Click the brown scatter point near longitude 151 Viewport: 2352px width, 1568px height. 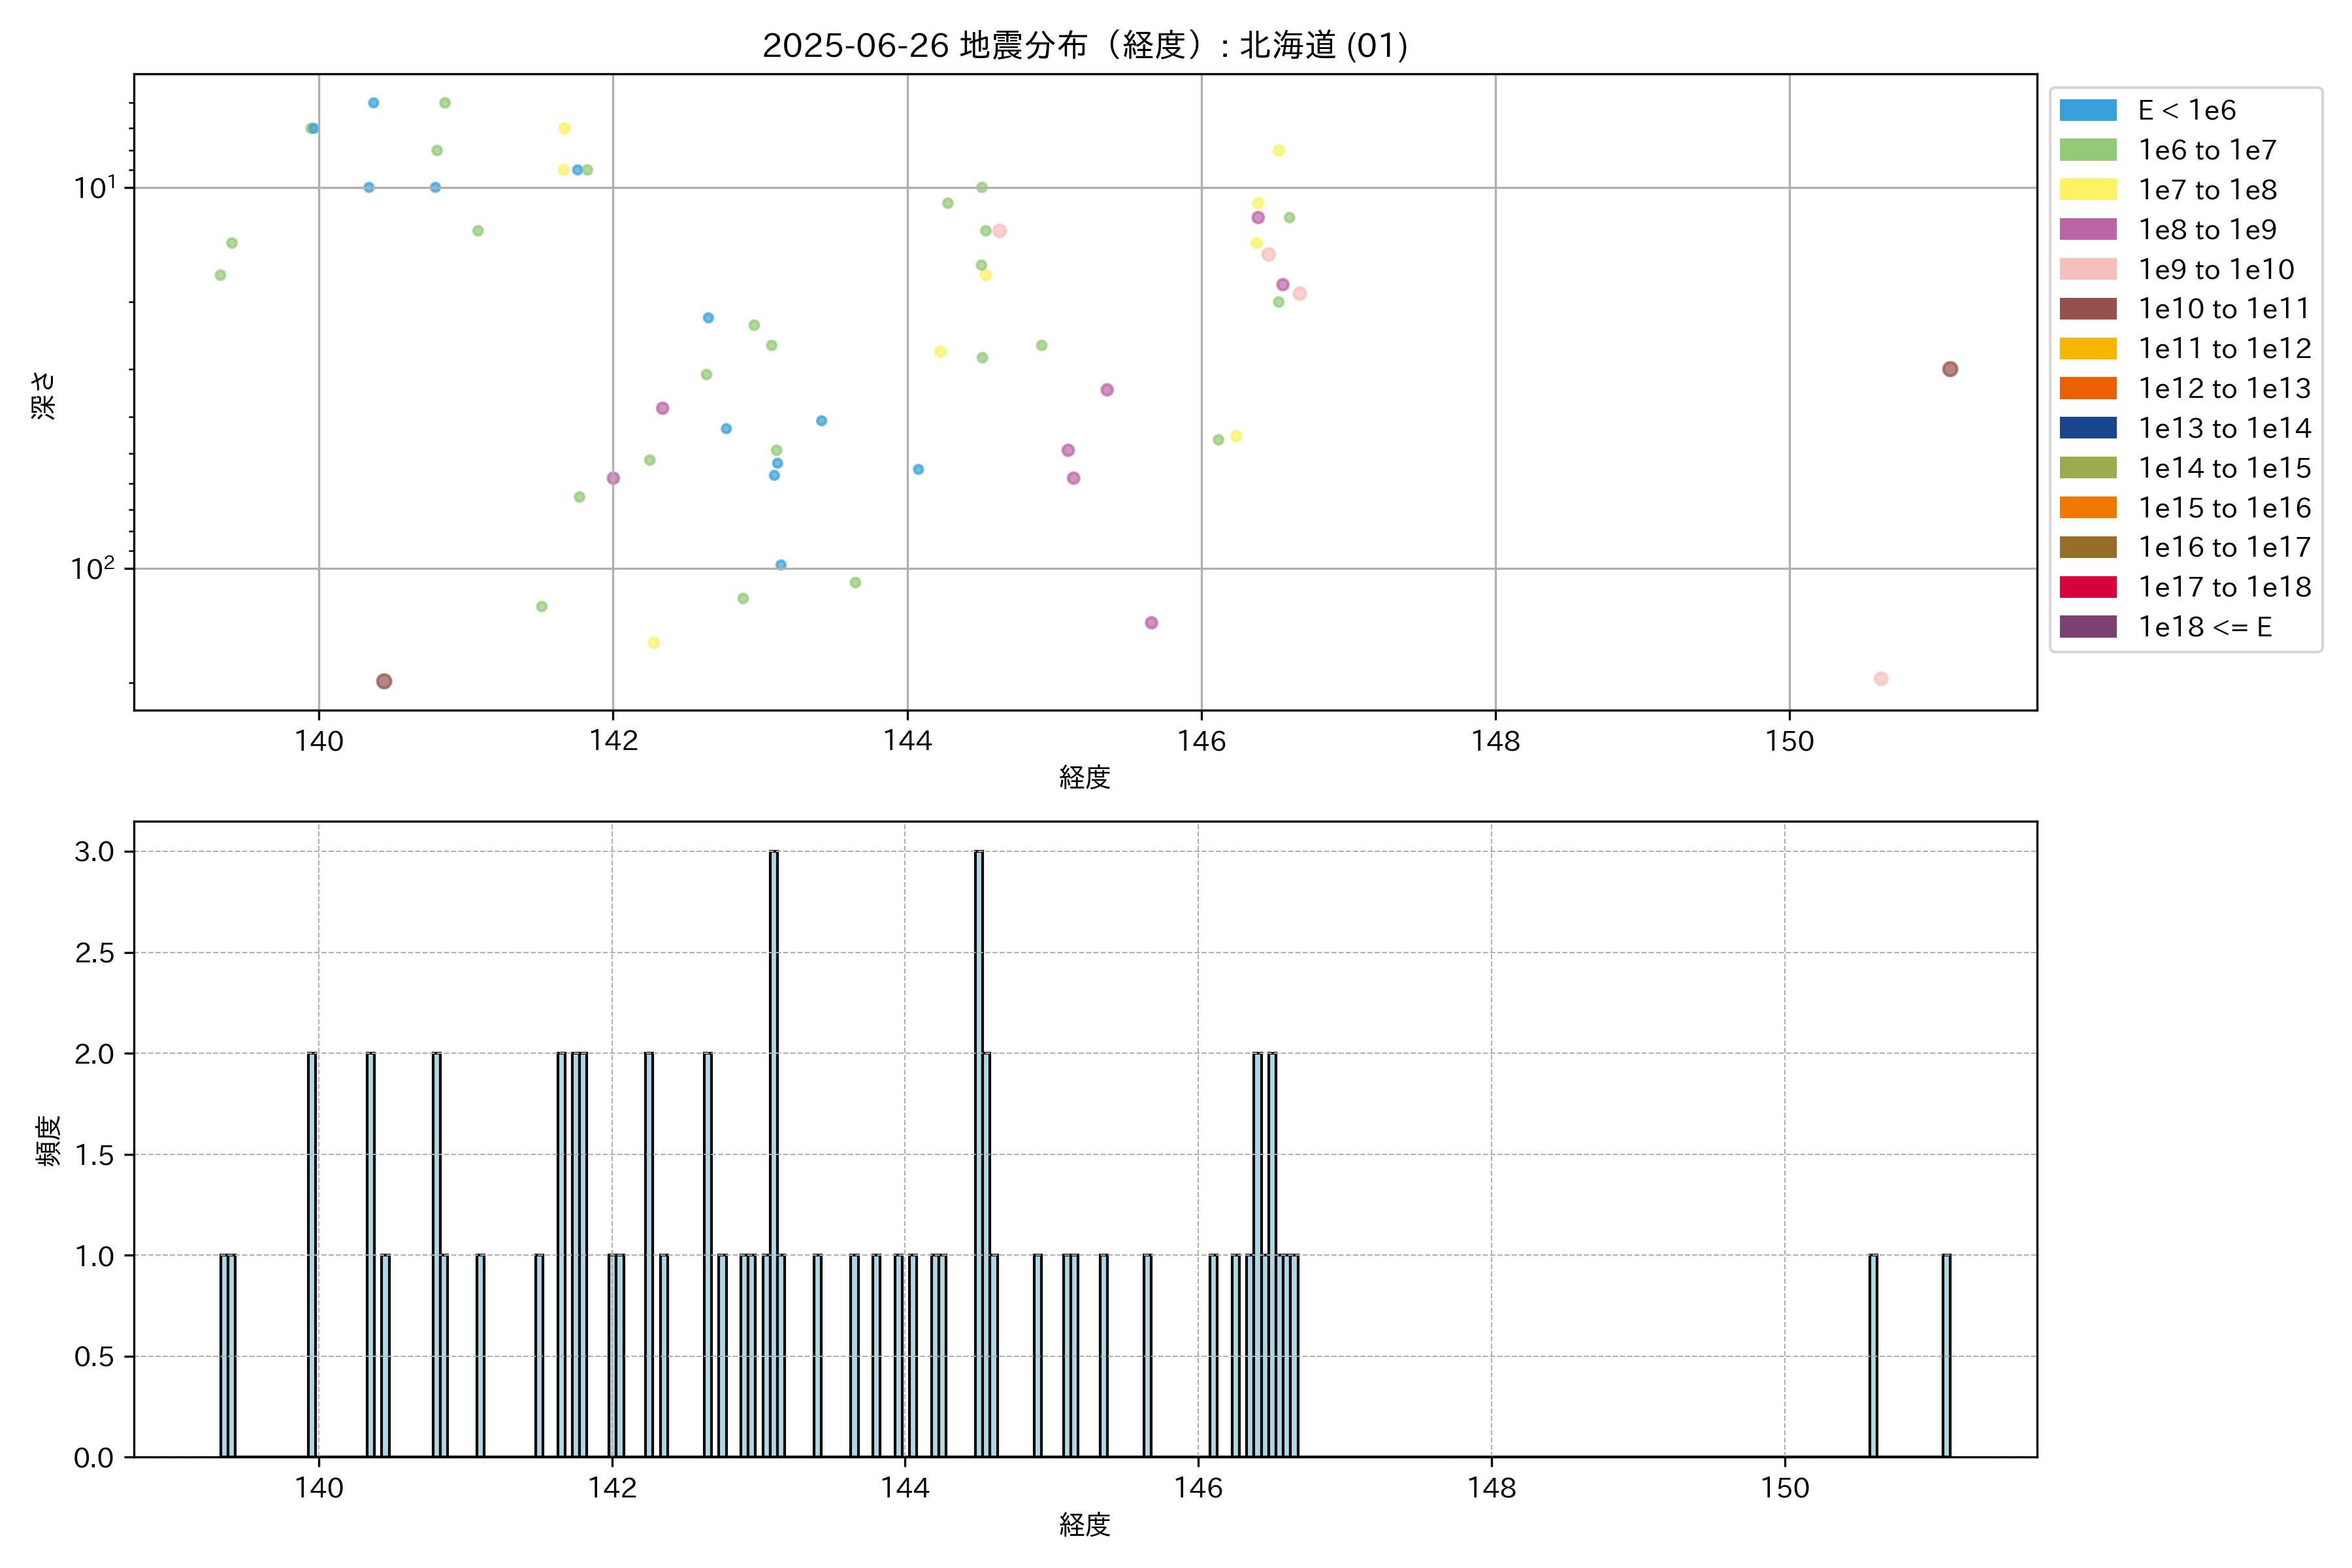(1949, 369)
